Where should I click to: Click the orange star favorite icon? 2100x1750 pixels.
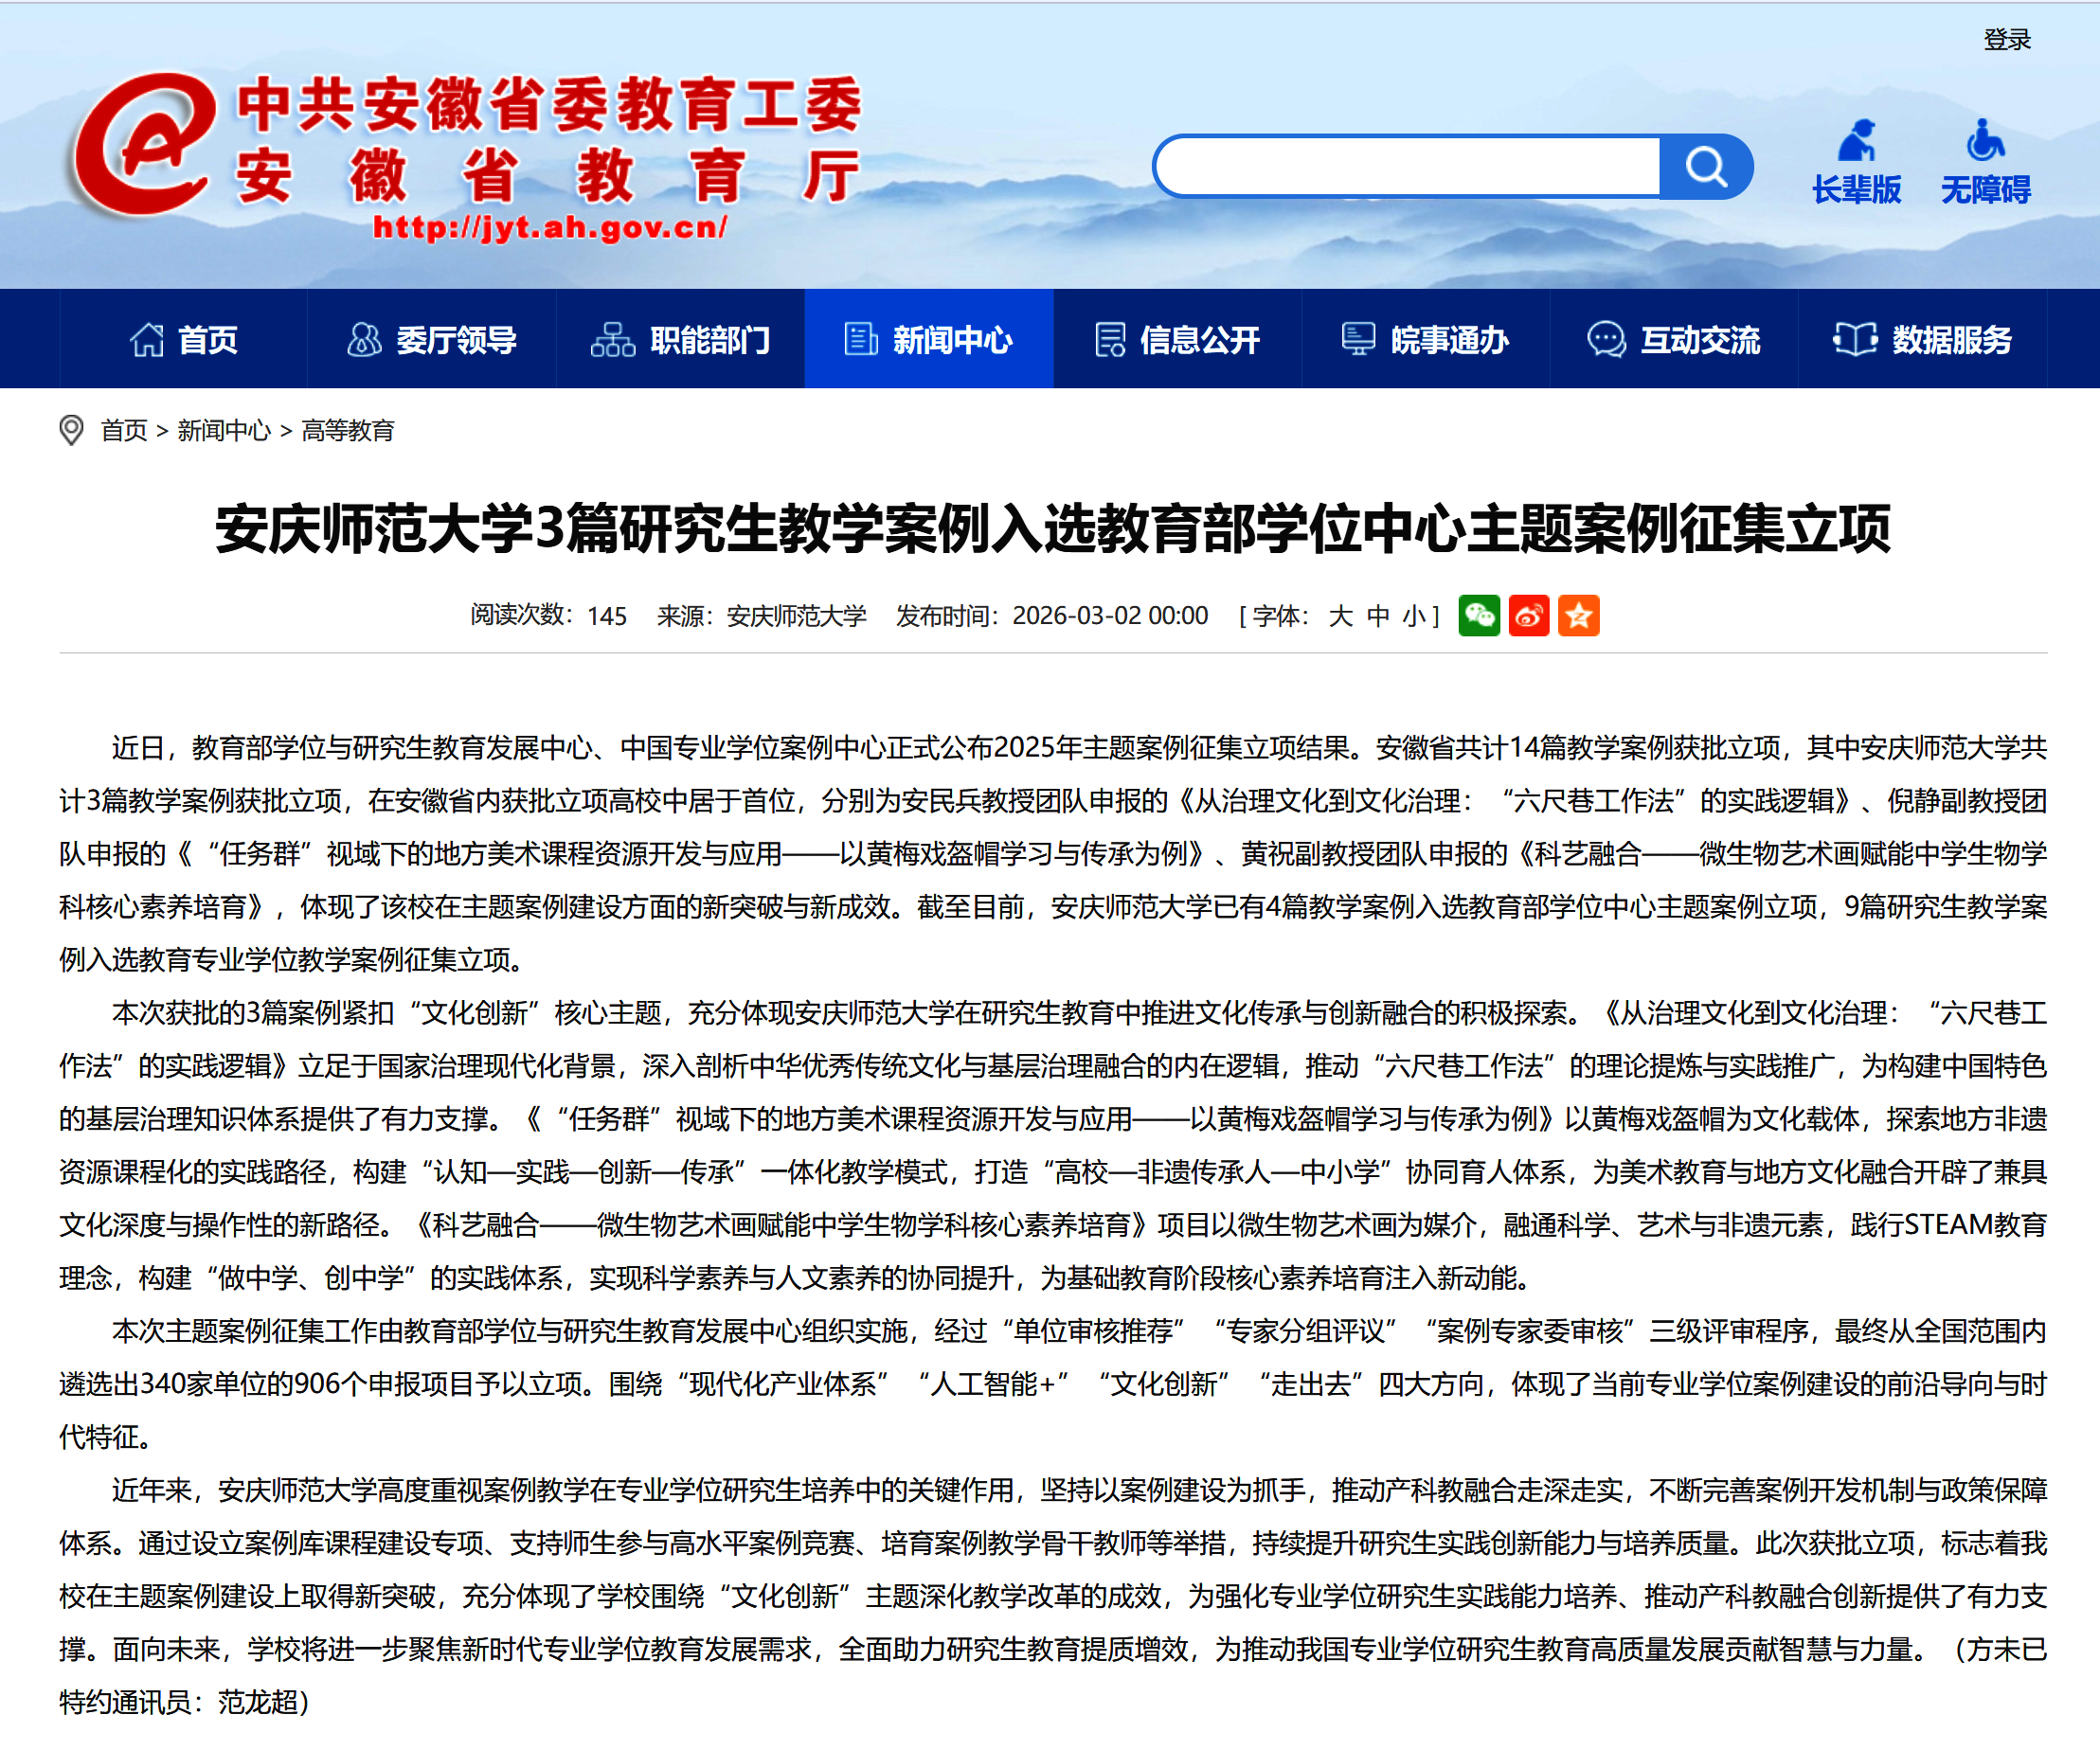(x=1579, y=615)
